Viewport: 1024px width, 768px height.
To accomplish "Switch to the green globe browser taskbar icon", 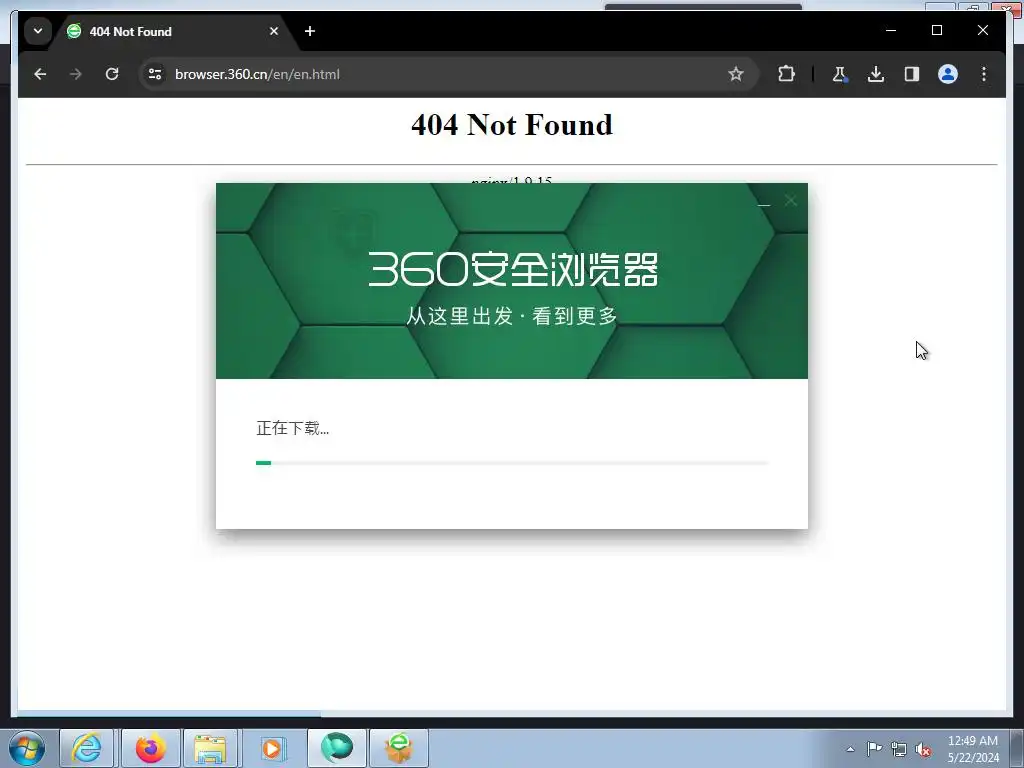I will [336, 748].
